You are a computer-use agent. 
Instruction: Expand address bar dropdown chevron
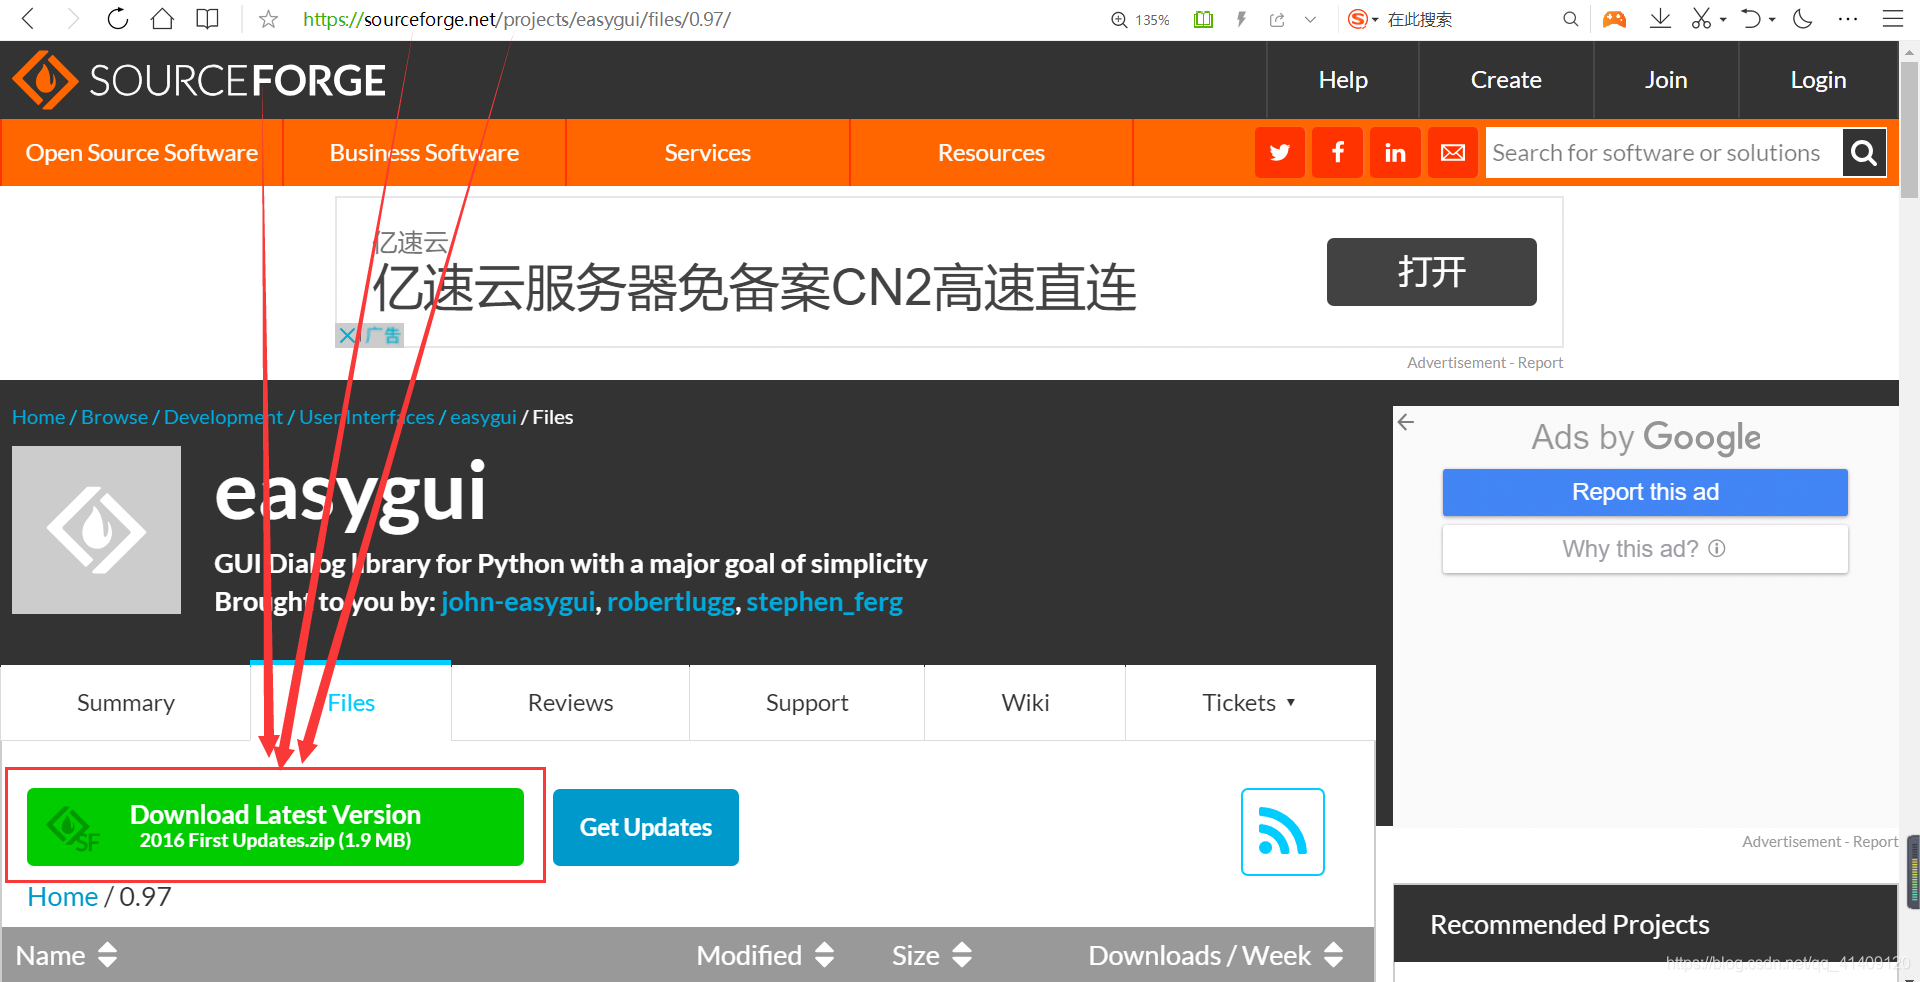[1310, 19]
